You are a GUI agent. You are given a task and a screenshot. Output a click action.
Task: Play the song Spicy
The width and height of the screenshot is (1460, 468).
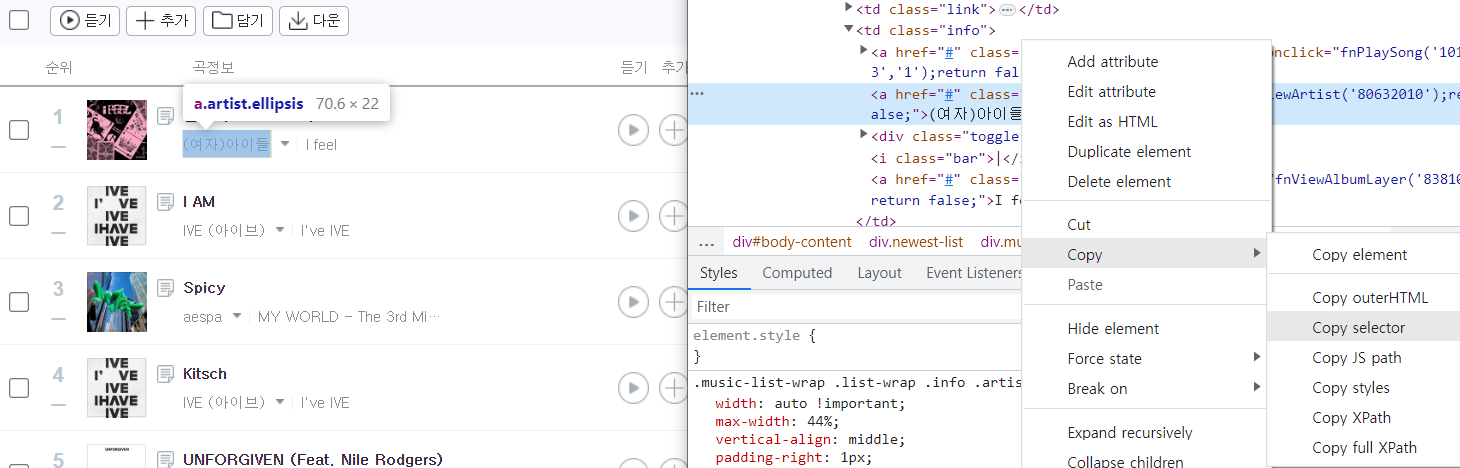click(x=633, y=302)
